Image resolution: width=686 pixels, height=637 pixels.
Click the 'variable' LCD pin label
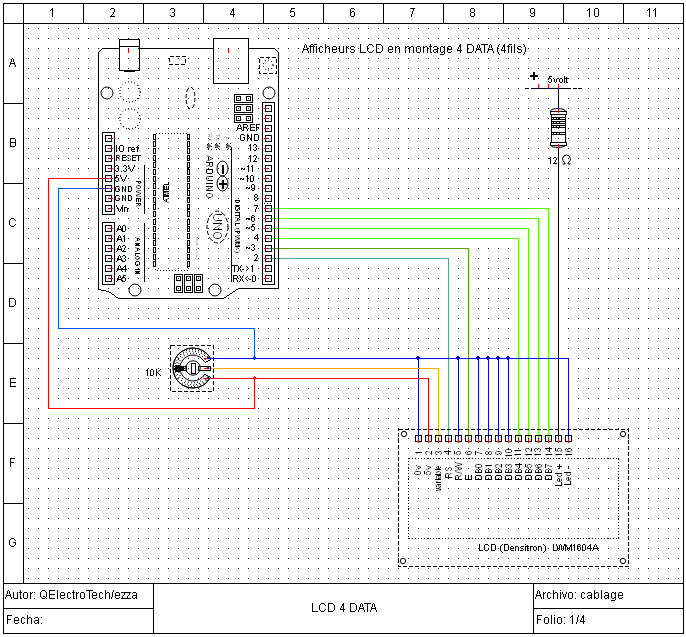coord(438,478)
